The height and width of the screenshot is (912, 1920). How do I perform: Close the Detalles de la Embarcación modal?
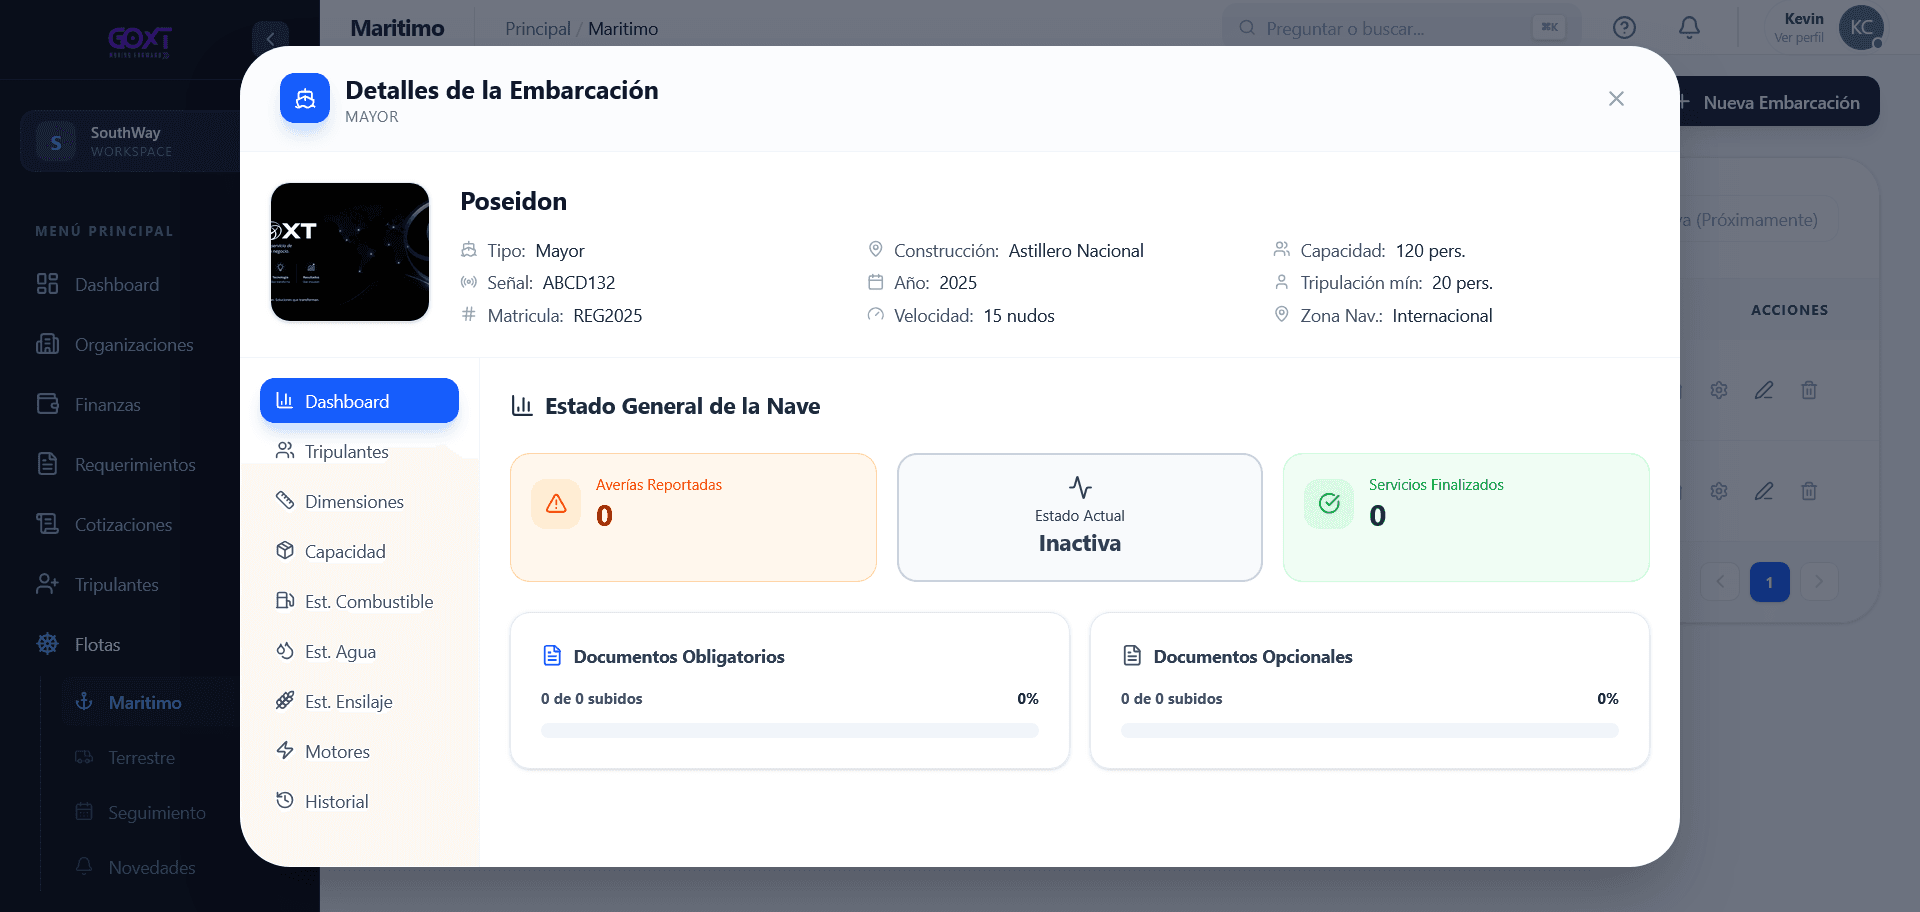(x=1616, y=98)
